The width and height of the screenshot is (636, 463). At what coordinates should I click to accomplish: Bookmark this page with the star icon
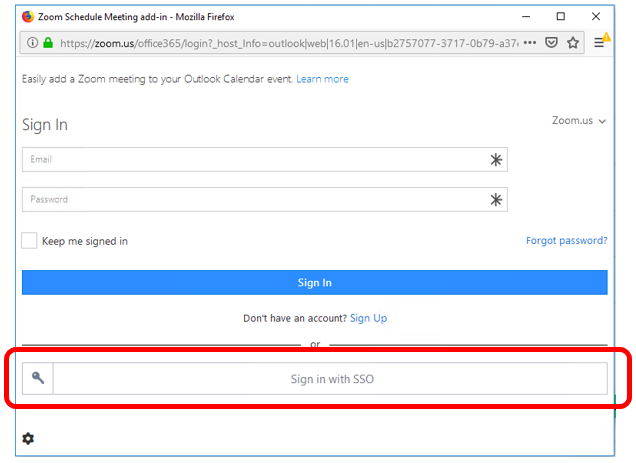click(573, 42)
